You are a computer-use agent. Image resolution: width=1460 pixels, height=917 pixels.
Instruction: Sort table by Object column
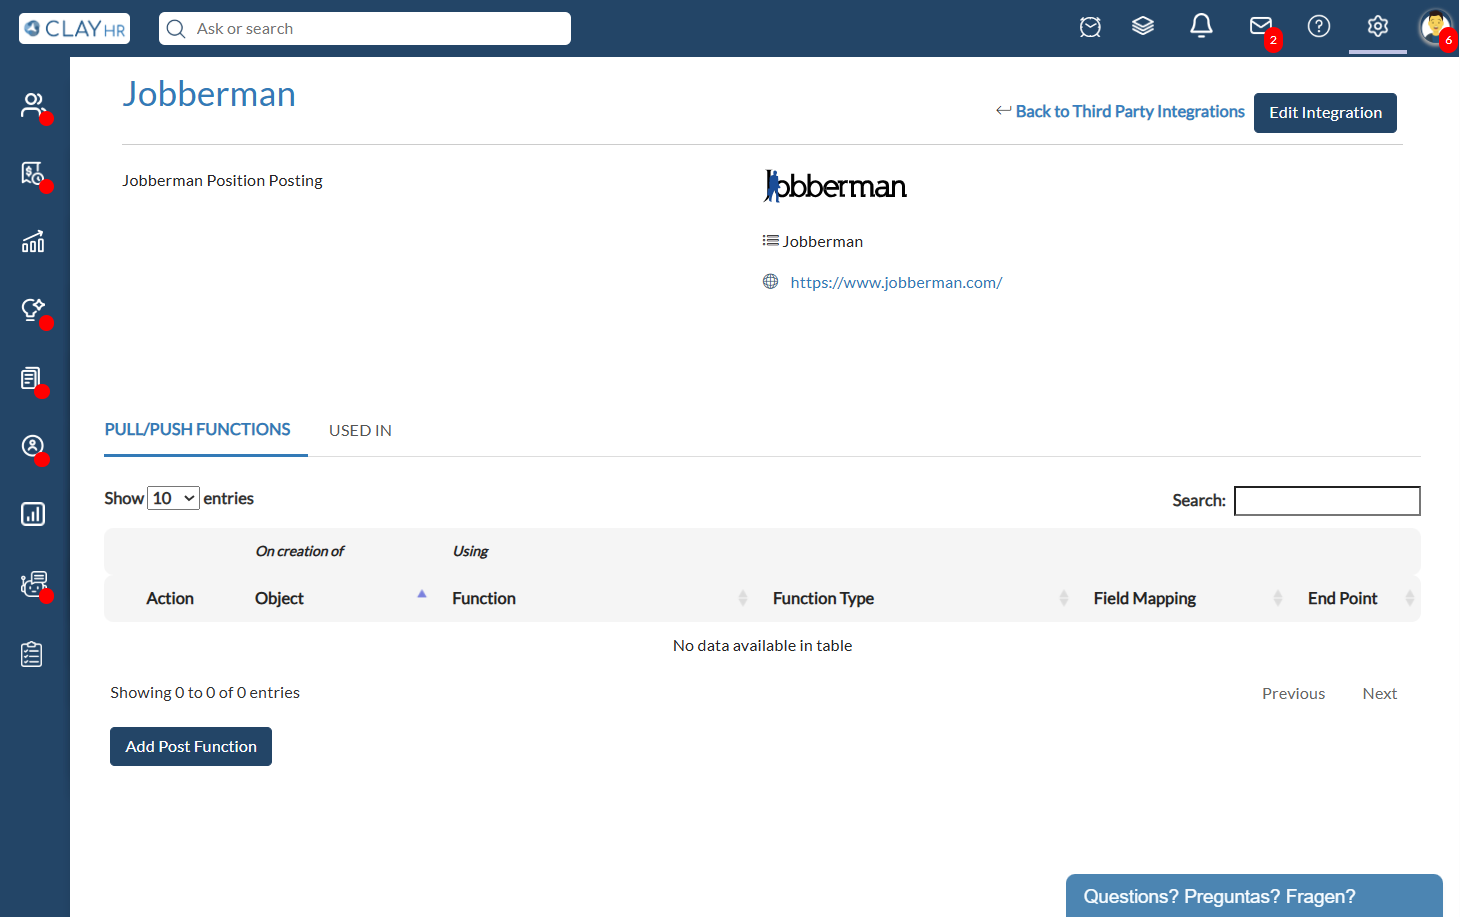click(340, 598)
